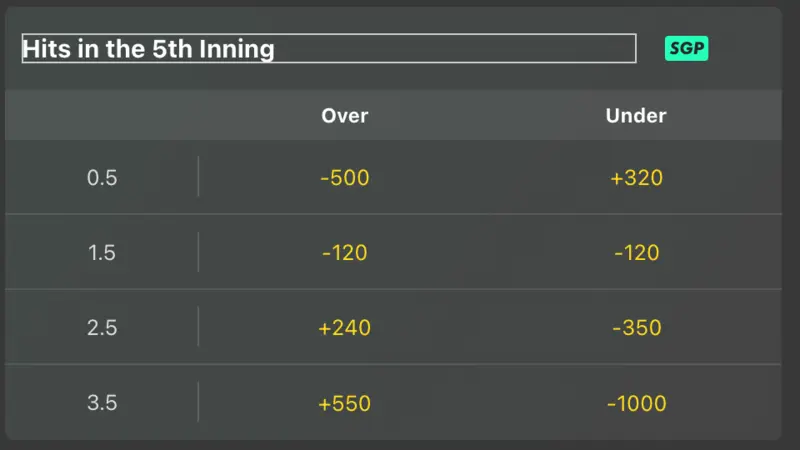This screenshot has height=450, width=800.
Task: Click the 2.5 line label
Action: click(102, 328)
